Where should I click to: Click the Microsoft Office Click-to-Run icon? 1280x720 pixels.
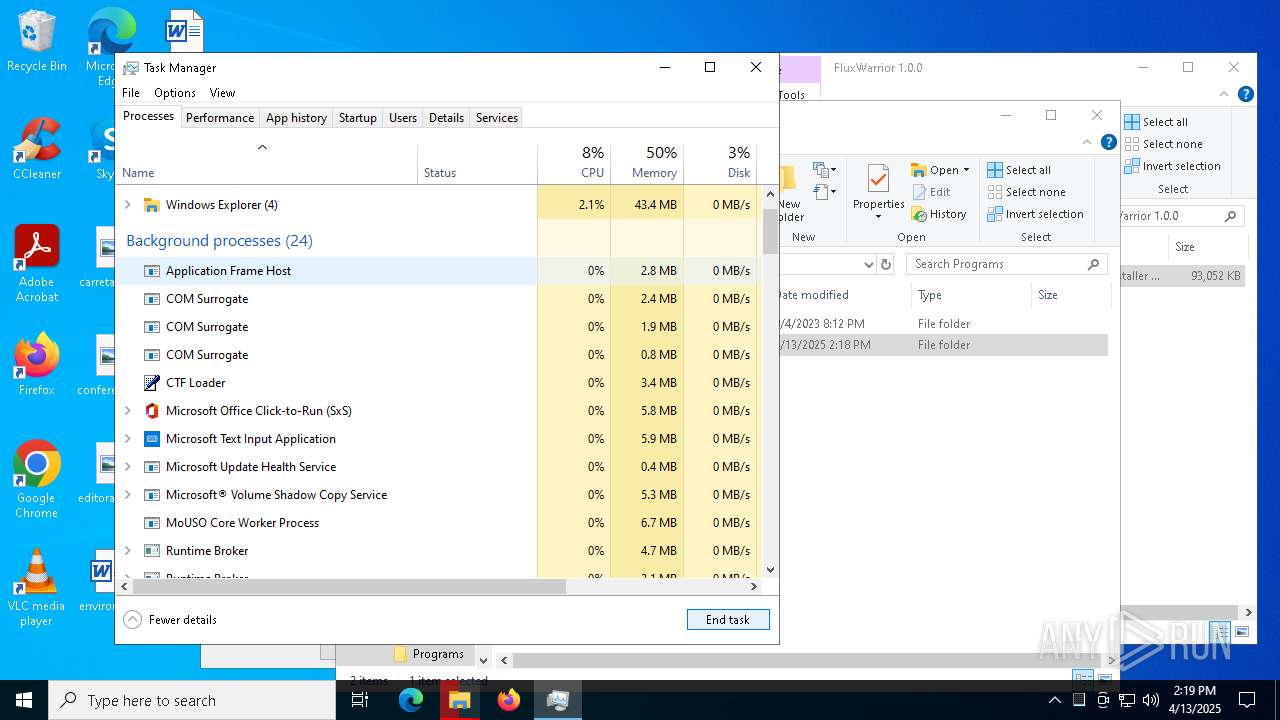click(152, 411)
